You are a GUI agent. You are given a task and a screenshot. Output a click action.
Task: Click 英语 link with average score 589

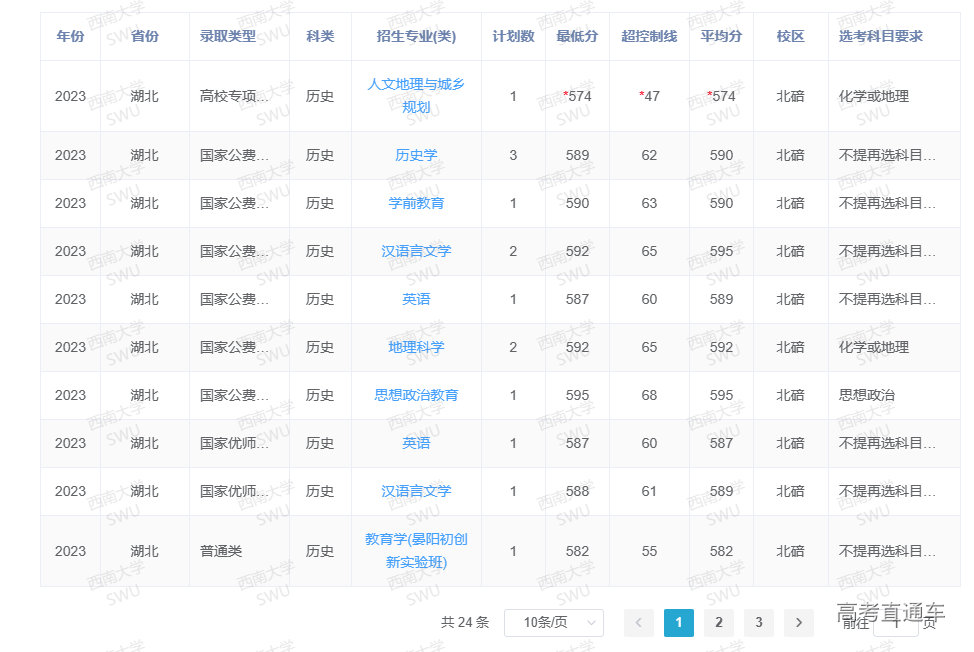pyautogui.click(x=416, y=299)
